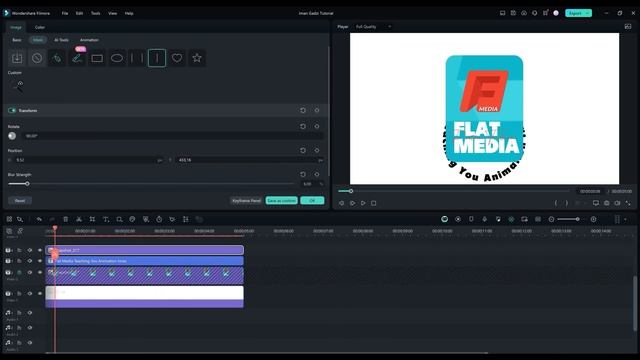Choose the ellipse mask shape
This screenshot has height=360, width=640.
tap(117, 58)
